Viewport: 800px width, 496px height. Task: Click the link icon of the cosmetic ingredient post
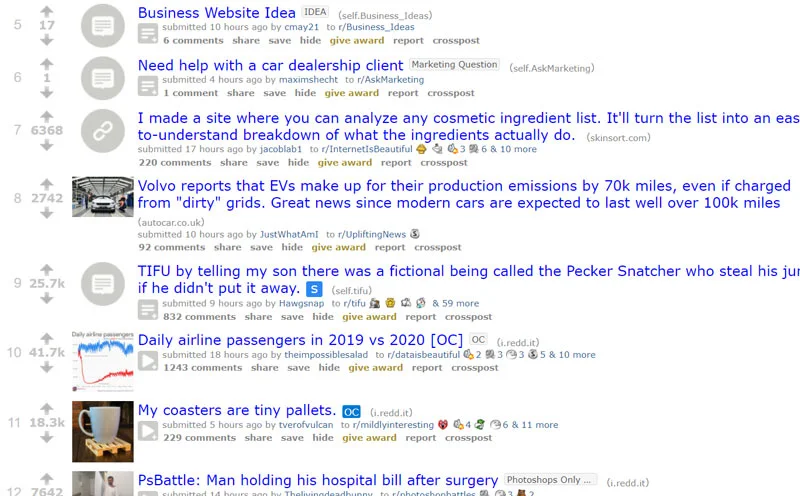tap(103, 131)
